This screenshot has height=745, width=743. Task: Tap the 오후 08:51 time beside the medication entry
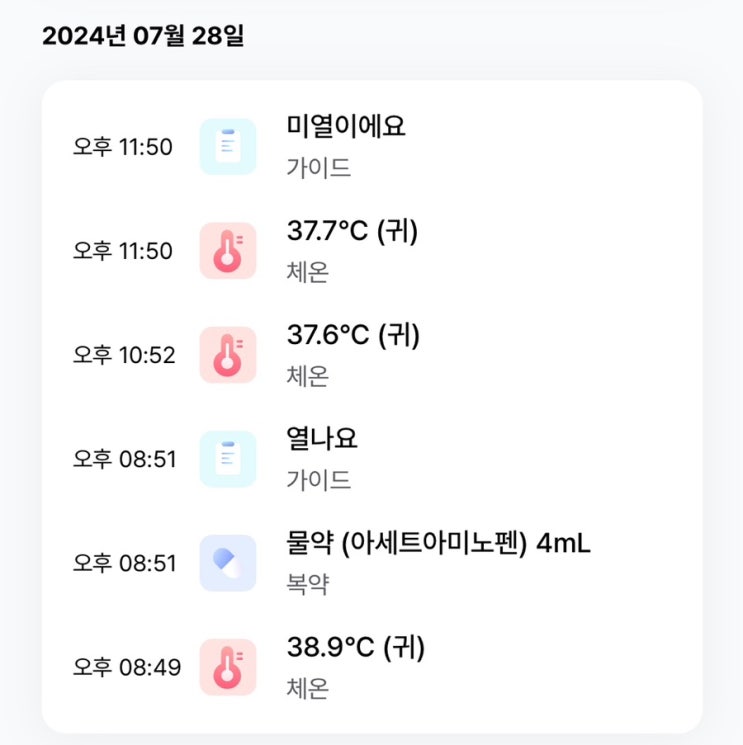click(x=124, y=563)
